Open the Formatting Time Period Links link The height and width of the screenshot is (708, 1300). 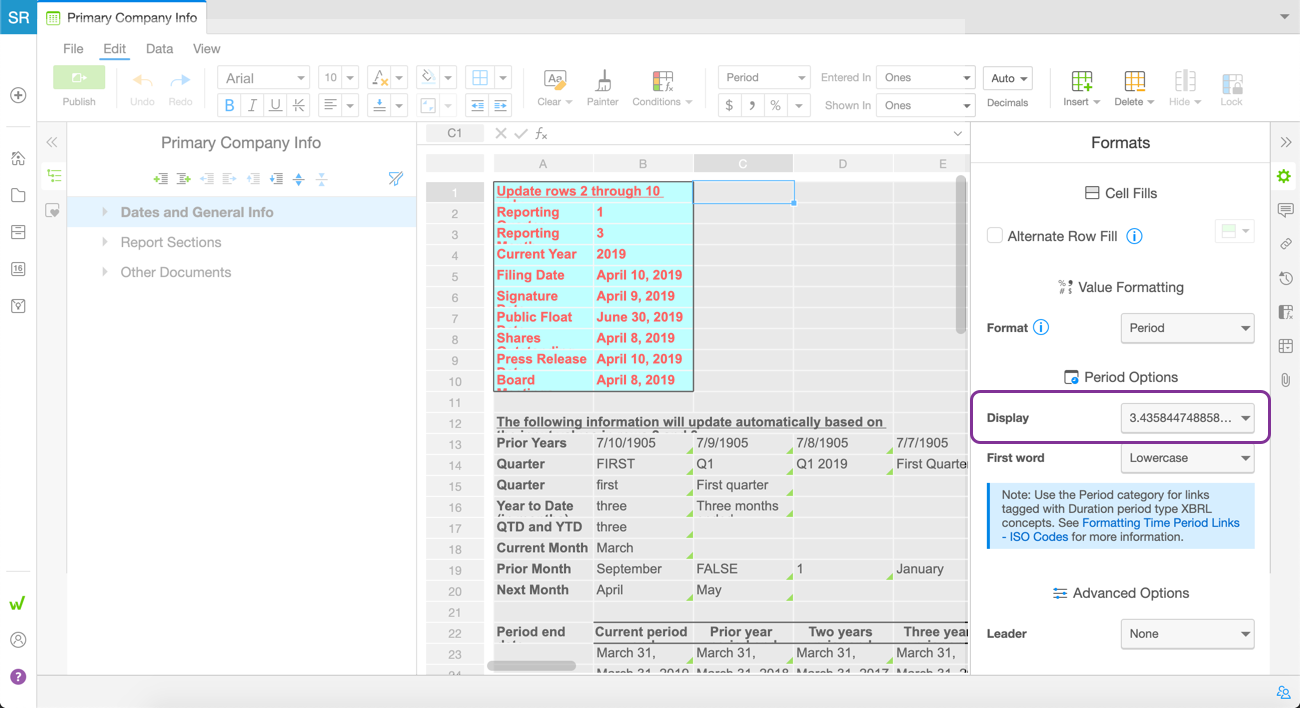coord(1161,523)
